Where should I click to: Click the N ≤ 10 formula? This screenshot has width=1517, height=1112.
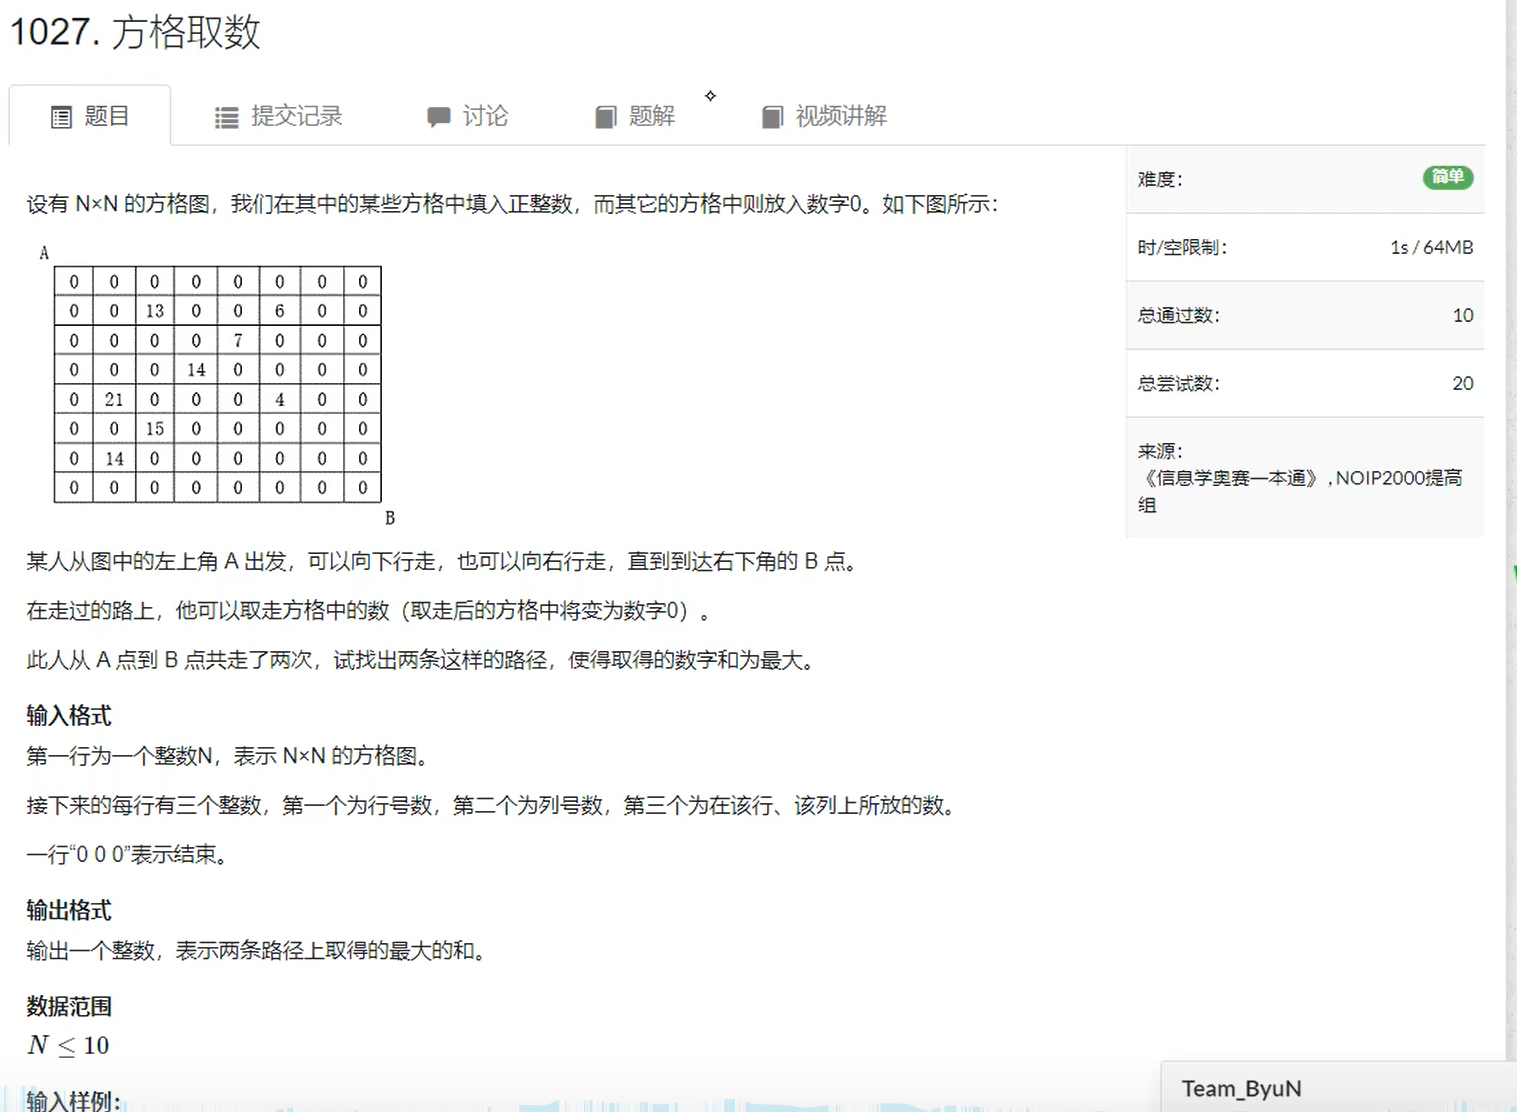[68, 1045]
